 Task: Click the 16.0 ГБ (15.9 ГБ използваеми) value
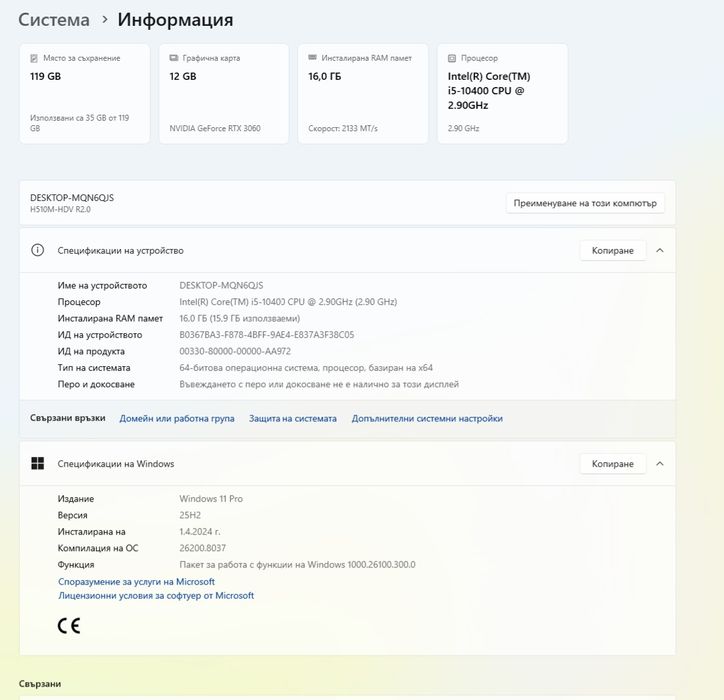coord(240,319)
